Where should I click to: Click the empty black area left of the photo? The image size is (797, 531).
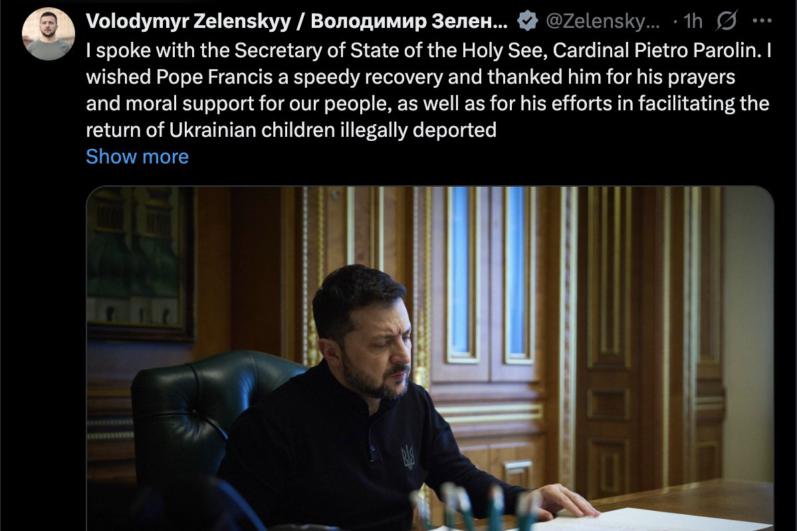point(43,356)
